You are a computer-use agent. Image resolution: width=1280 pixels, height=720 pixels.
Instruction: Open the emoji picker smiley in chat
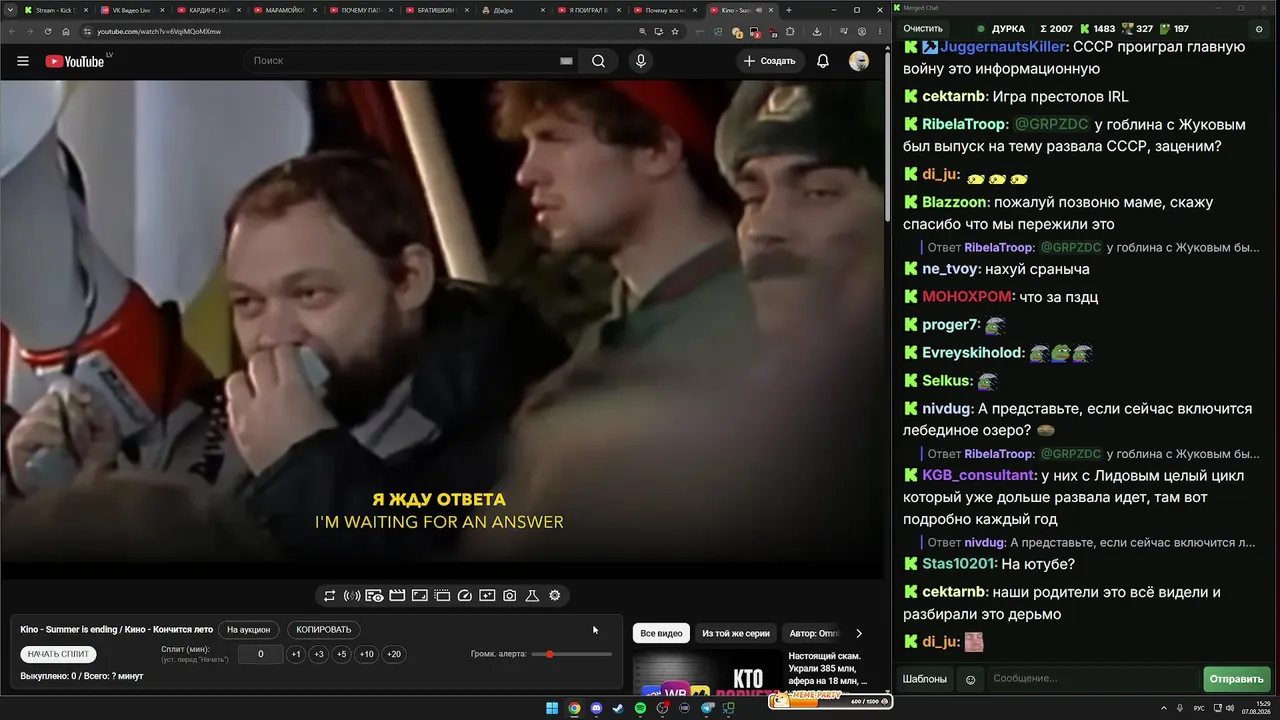coord(970,680)
